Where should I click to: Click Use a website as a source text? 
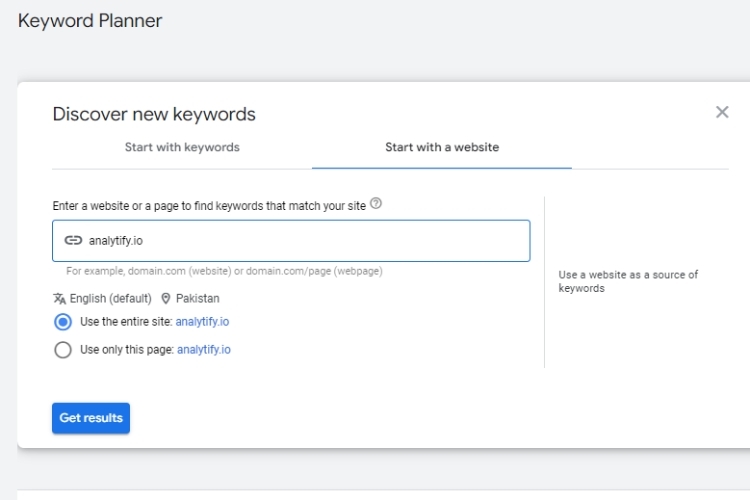(x=628, y=281)
